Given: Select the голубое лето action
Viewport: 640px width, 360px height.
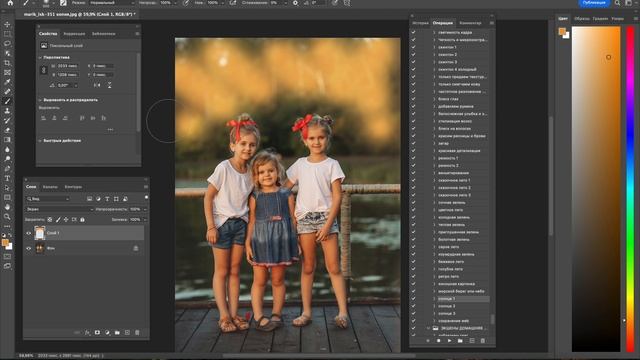Looking at the screenshot, I should [x=450, y=269].
